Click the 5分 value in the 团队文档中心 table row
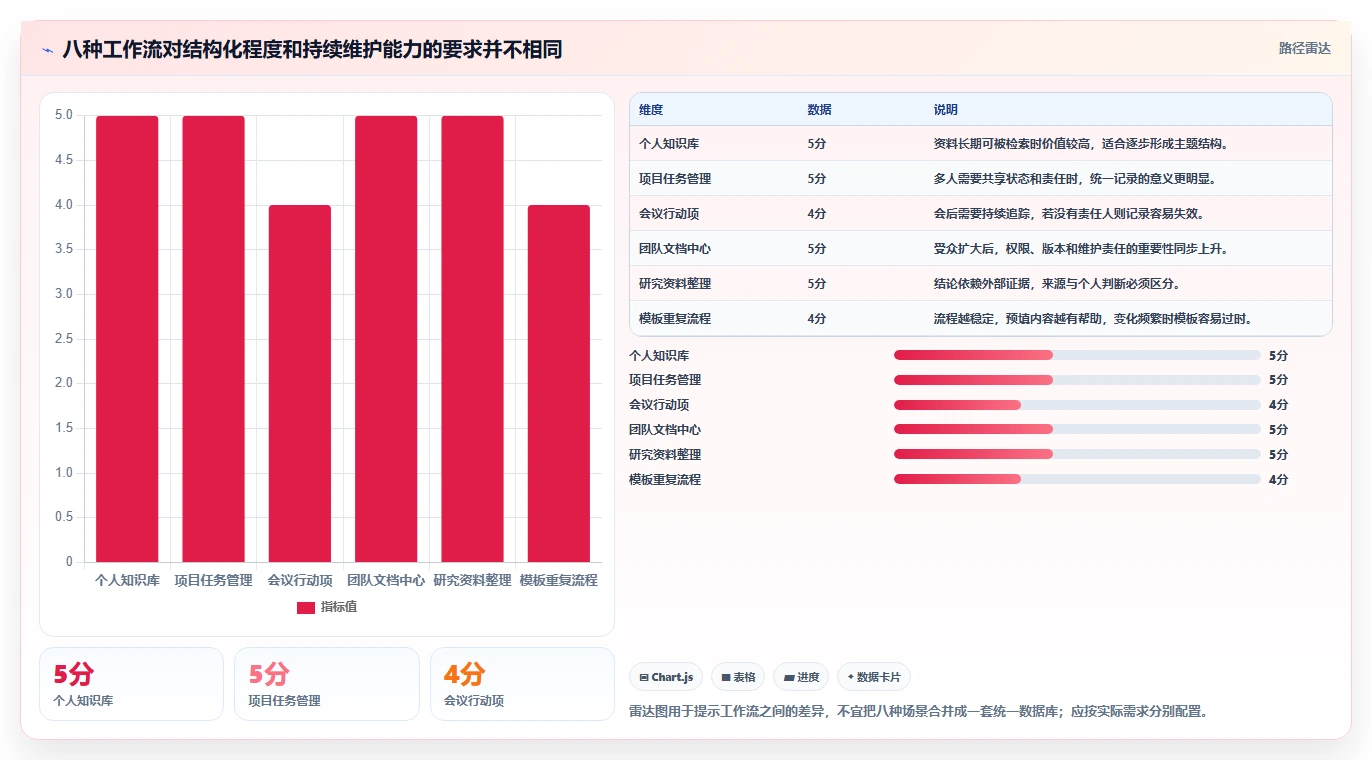Image resolution: width=1372 pixels, height=760 pixels. (817, 249)
